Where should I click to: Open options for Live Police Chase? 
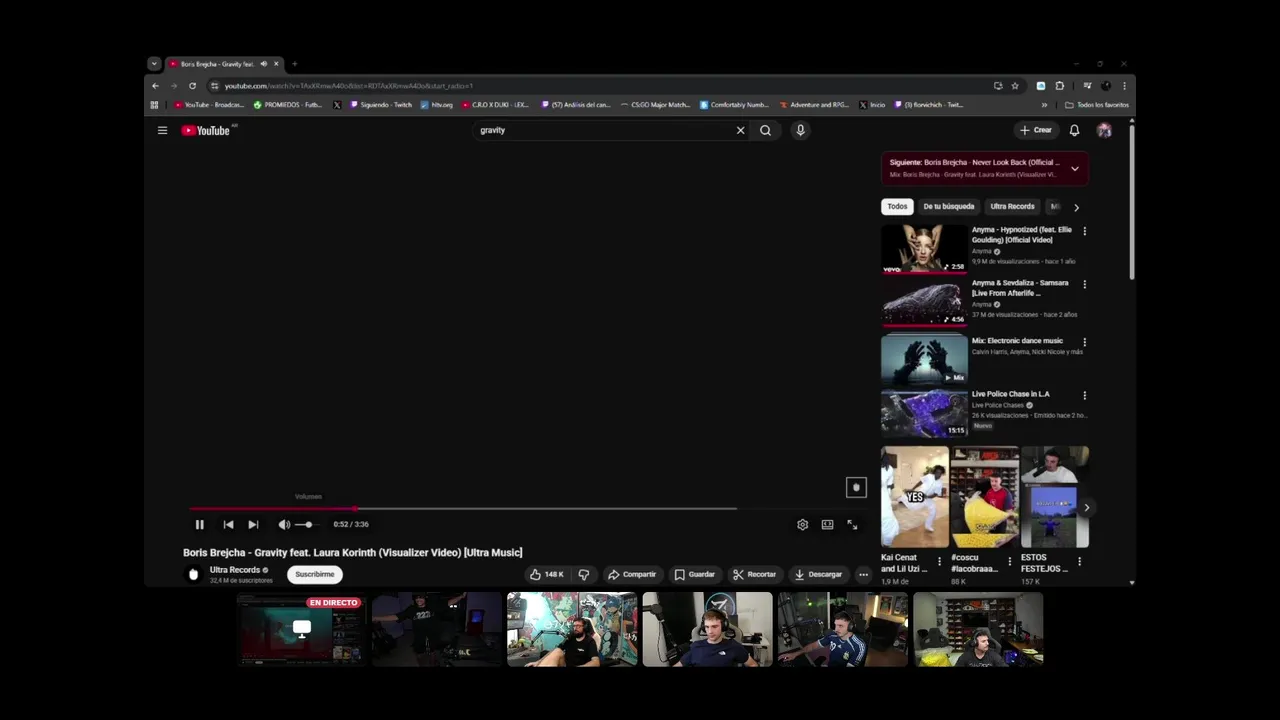1084,395
